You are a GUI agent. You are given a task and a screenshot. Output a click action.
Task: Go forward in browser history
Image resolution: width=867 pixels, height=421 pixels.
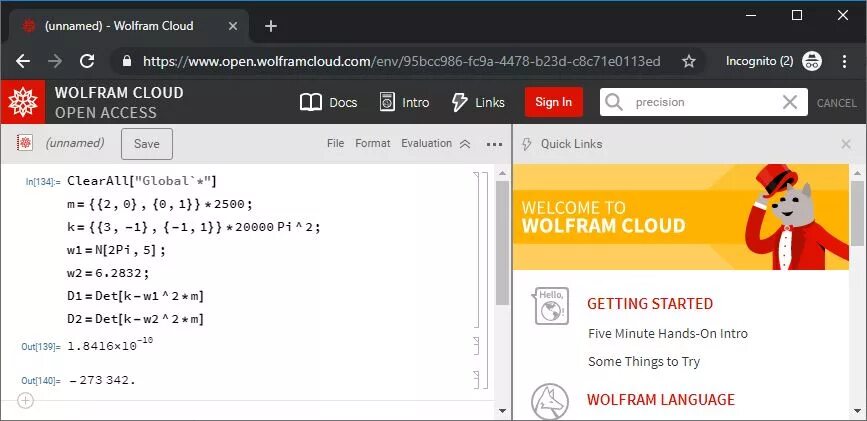click(55, 61)
